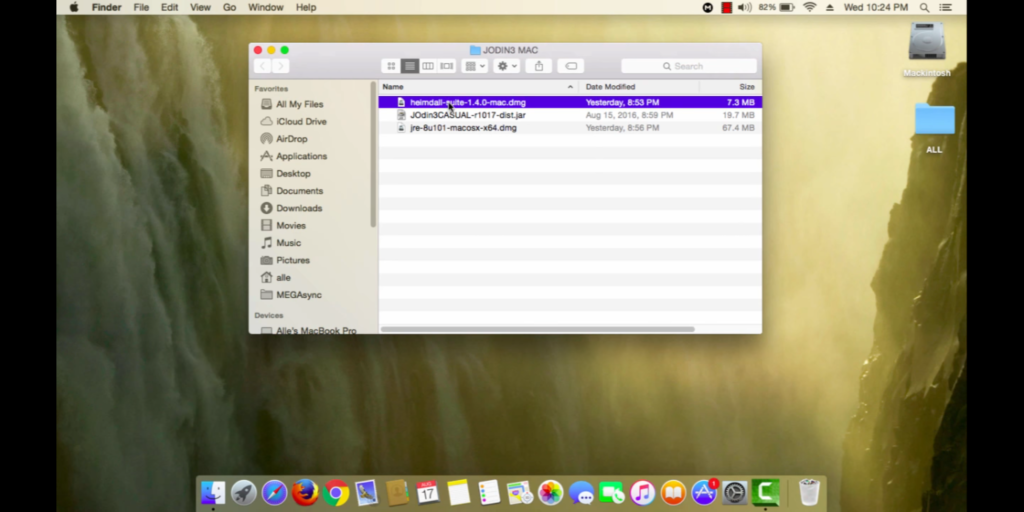Go to Downloads in the sidebar
The height and width of the screenshot is (512, 1024).
pyautogui.click(x=299, y=208)
